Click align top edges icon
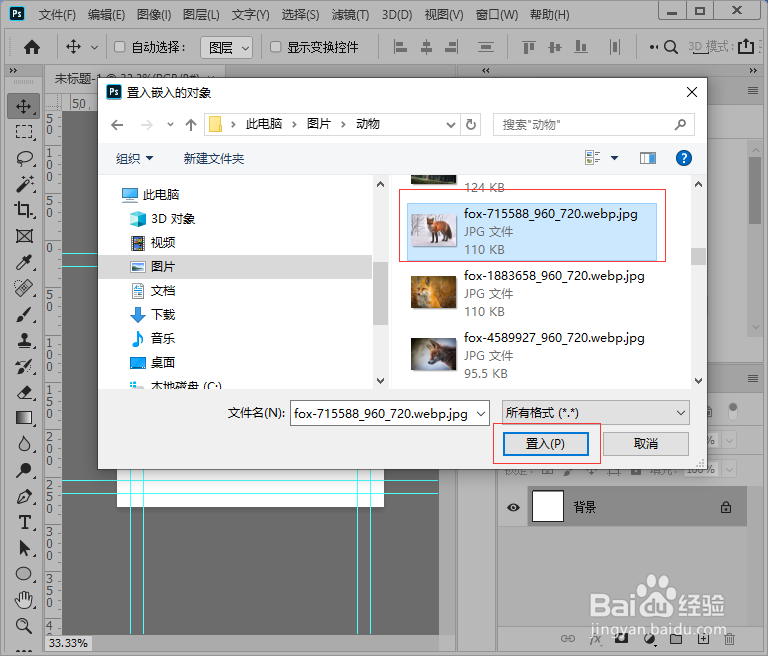This screenshot has width=768, height=656. pos(528,47)
